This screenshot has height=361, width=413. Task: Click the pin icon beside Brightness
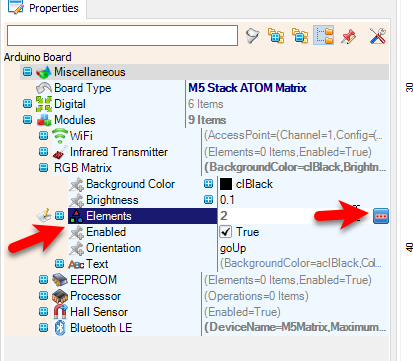[x=76, y=200]
